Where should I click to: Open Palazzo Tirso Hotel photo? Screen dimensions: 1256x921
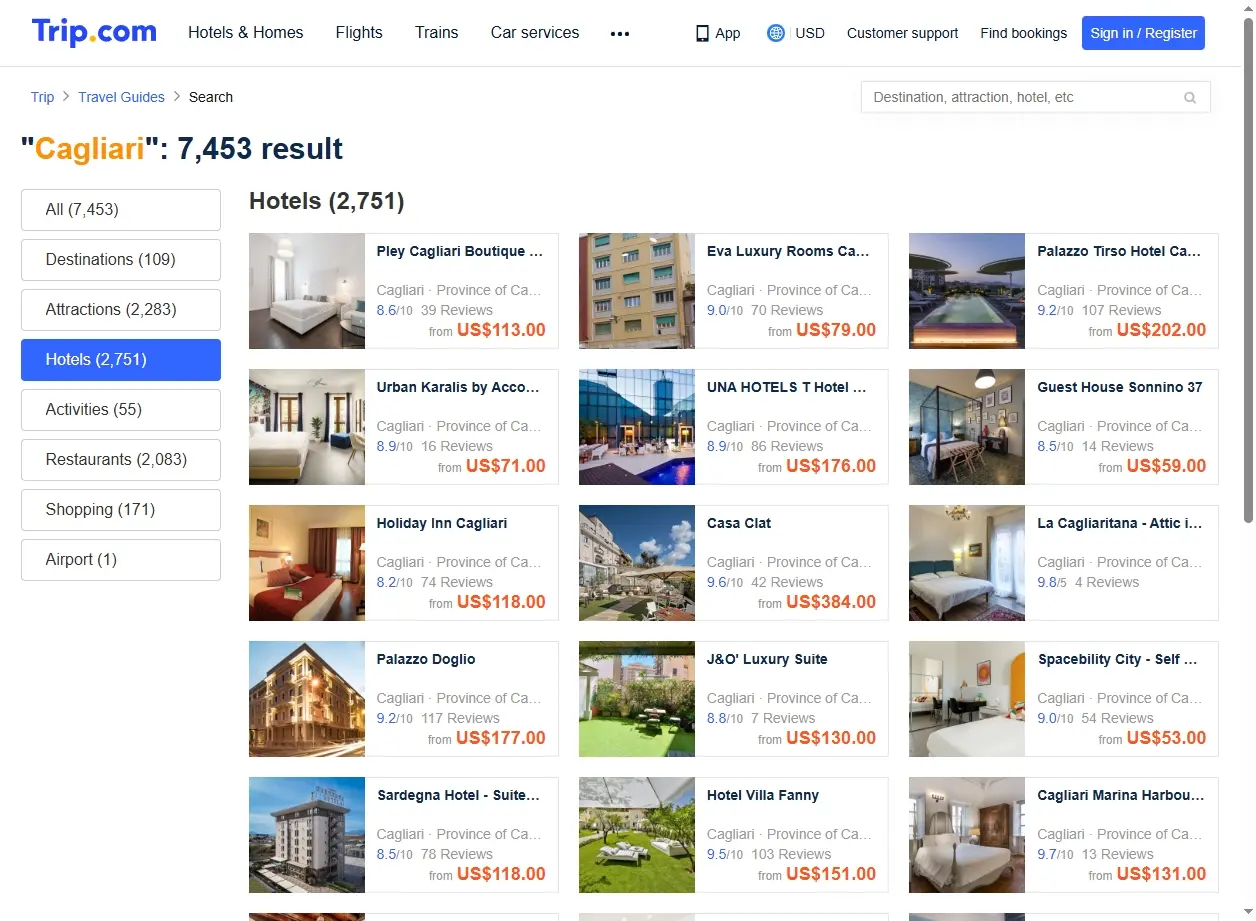point(967,291)
